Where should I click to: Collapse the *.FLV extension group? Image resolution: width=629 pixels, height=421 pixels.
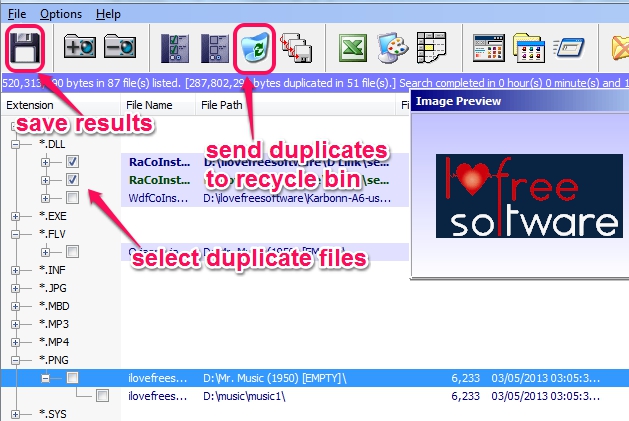pos(15,234)
